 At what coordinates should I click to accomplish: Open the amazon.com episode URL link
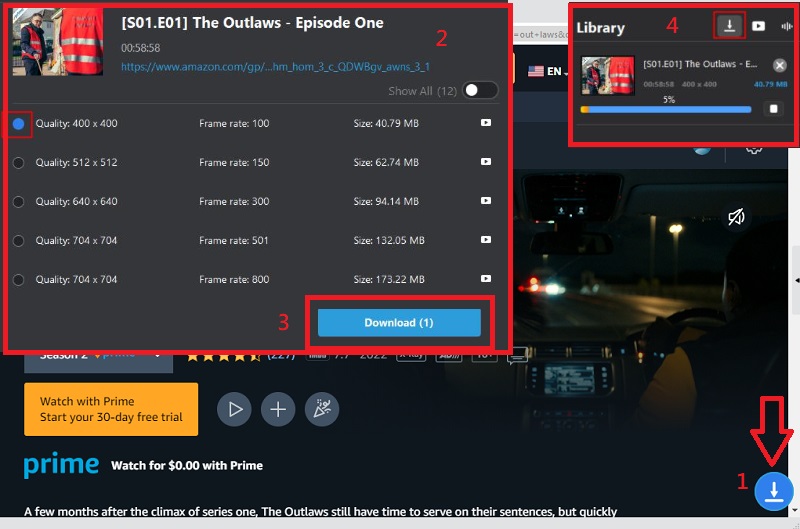click(x=275, y=67)
